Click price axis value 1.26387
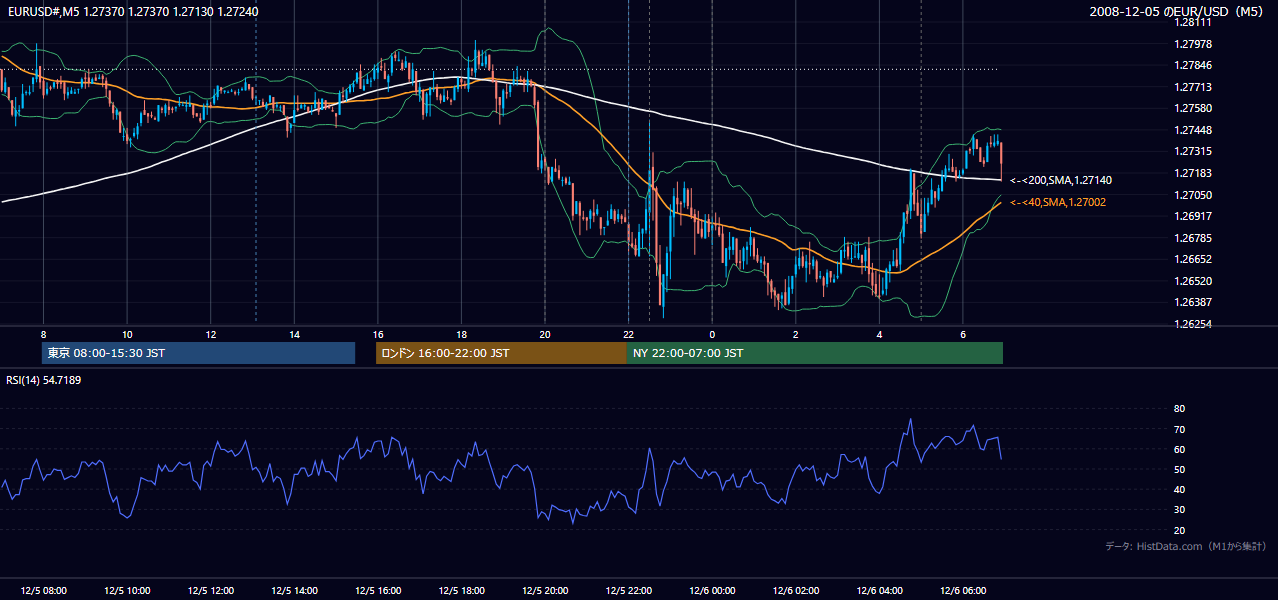 [1193, 302]
